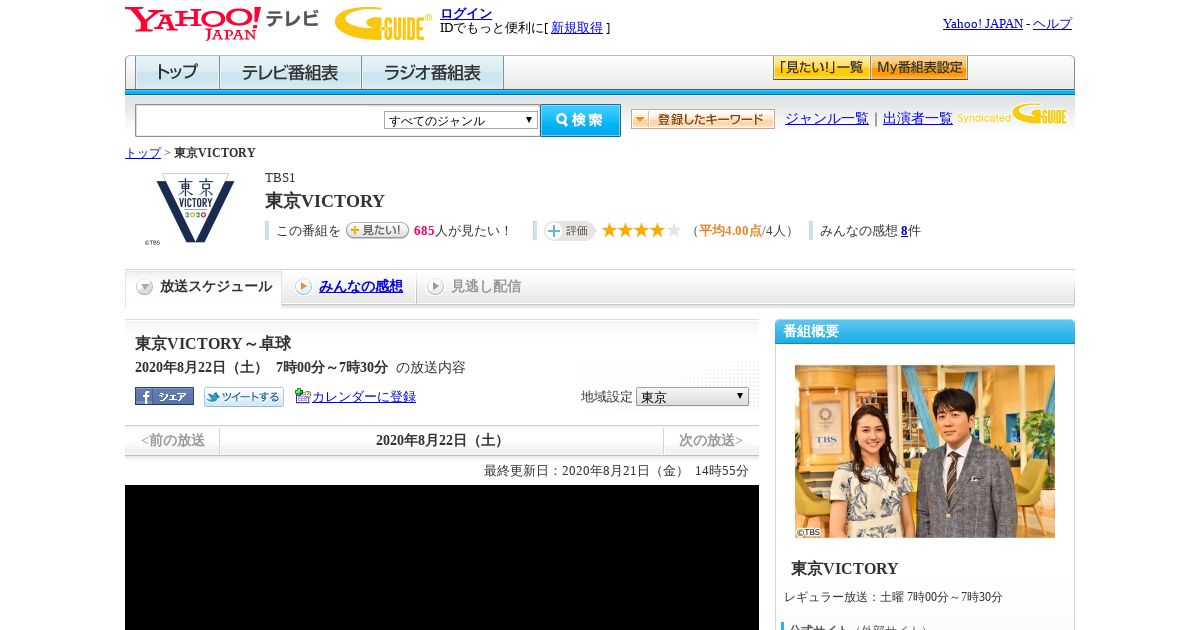The height and width of the screenshot is (630, 1200).
Task: Click トップ in the breadcrumb
Action: coord(143,153)
